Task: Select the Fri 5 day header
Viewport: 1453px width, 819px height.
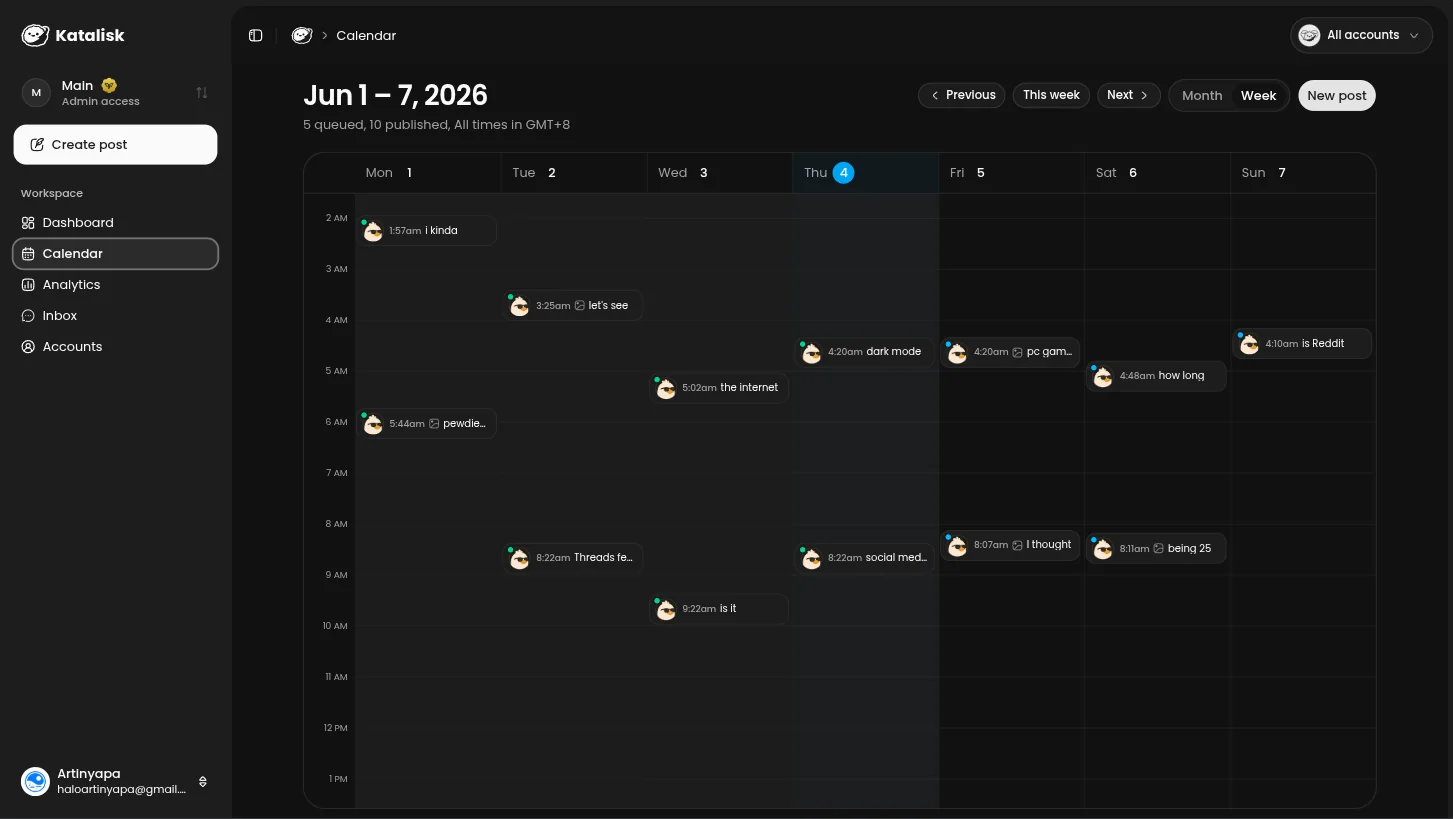Action: [1012, 173]
